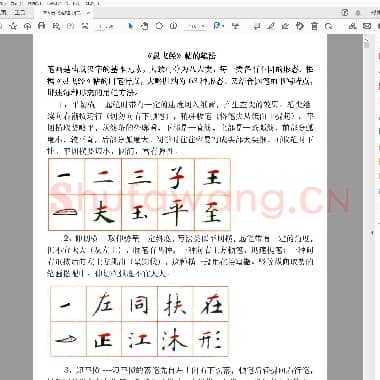Click the share with others icon
The width and height of the screenshot is (380, 380).
pos(352,26)
